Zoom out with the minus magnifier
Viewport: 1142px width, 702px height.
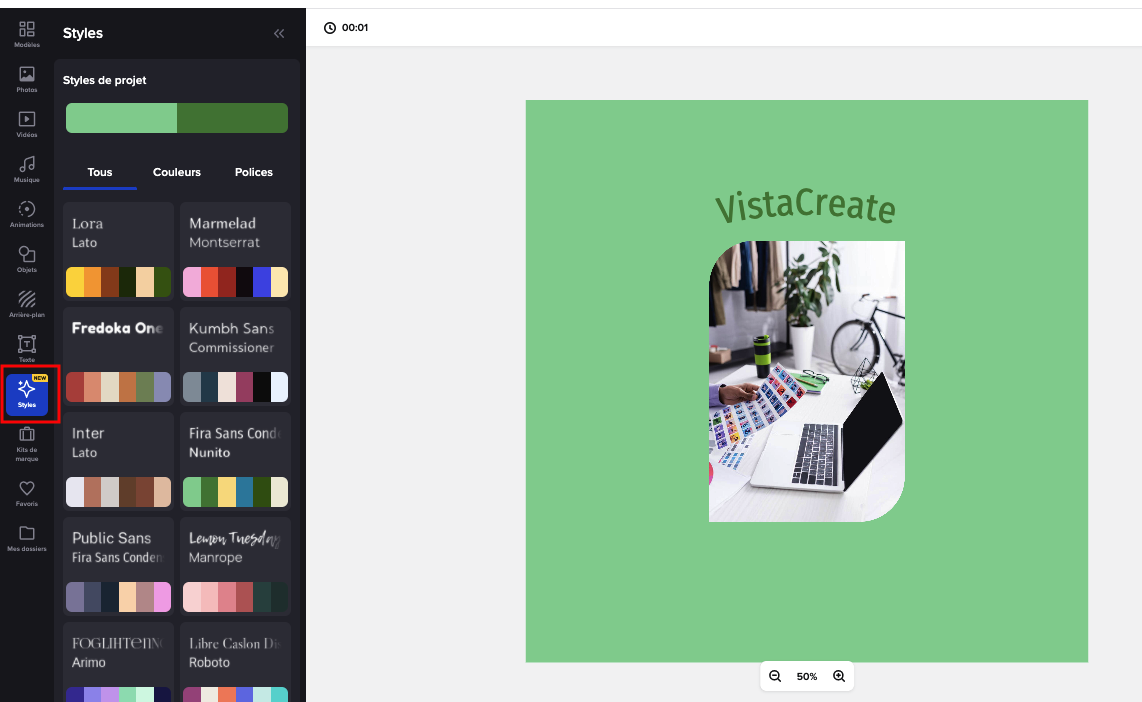775,676
